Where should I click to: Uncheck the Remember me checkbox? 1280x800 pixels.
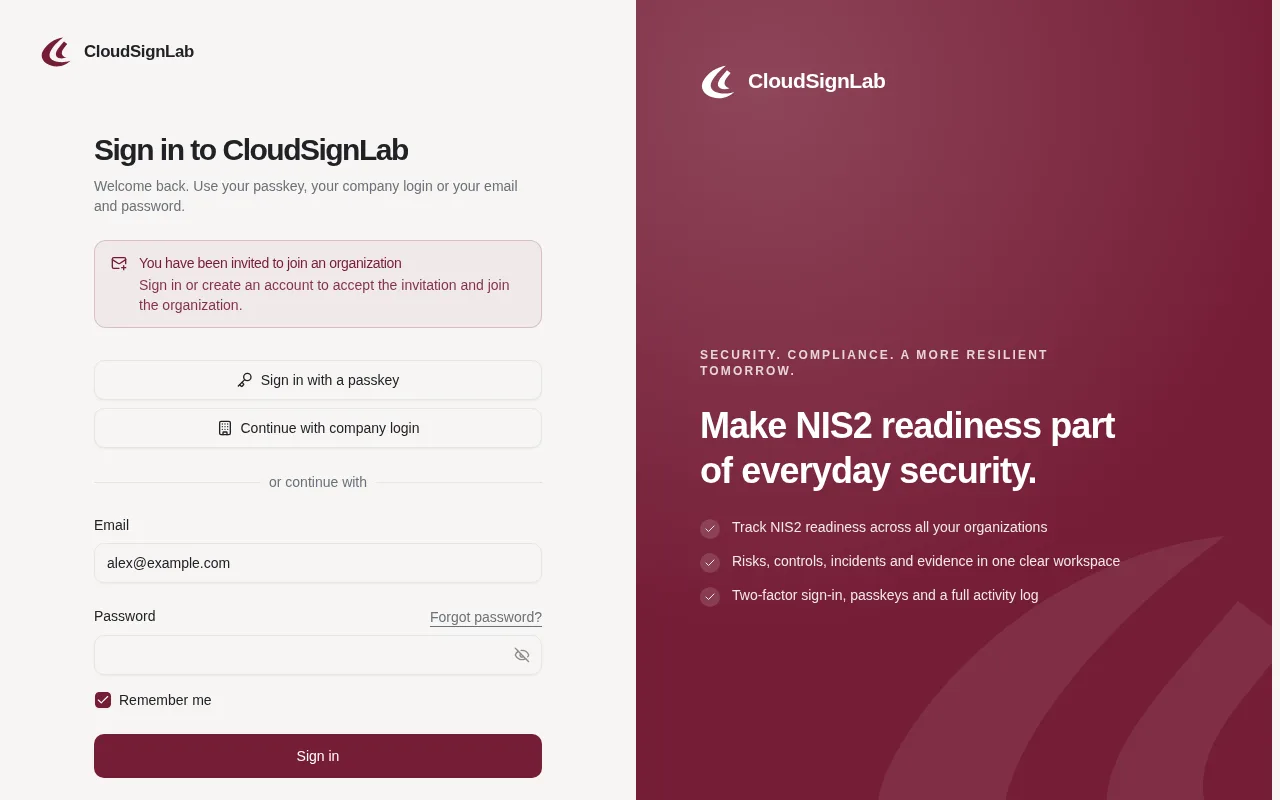tap(103, 700)
